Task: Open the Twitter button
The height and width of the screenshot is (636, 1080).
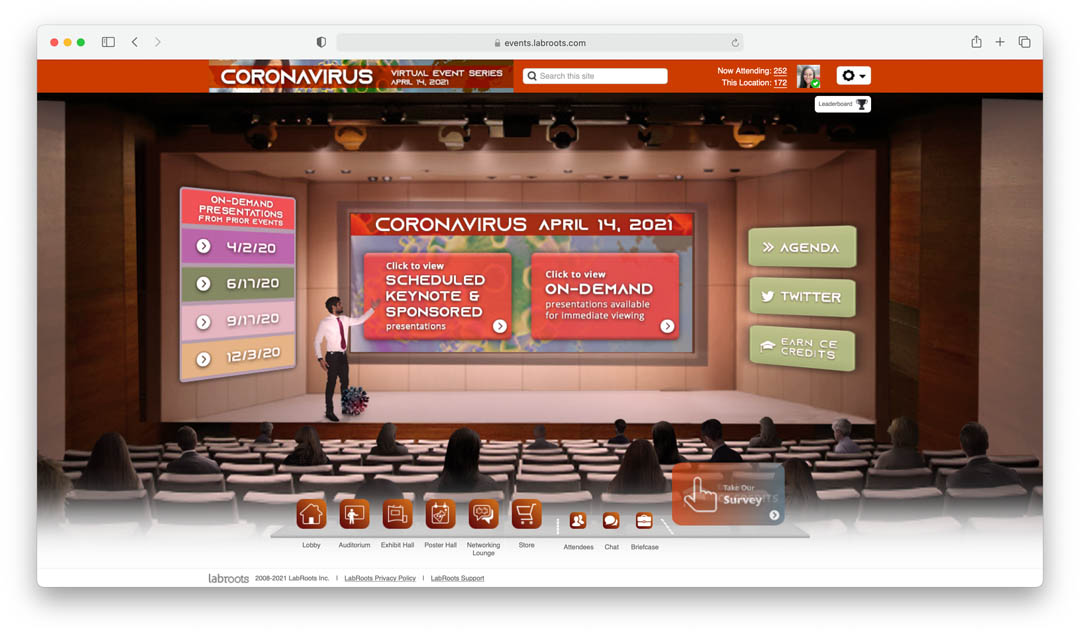Action: [x=802, y=297]
